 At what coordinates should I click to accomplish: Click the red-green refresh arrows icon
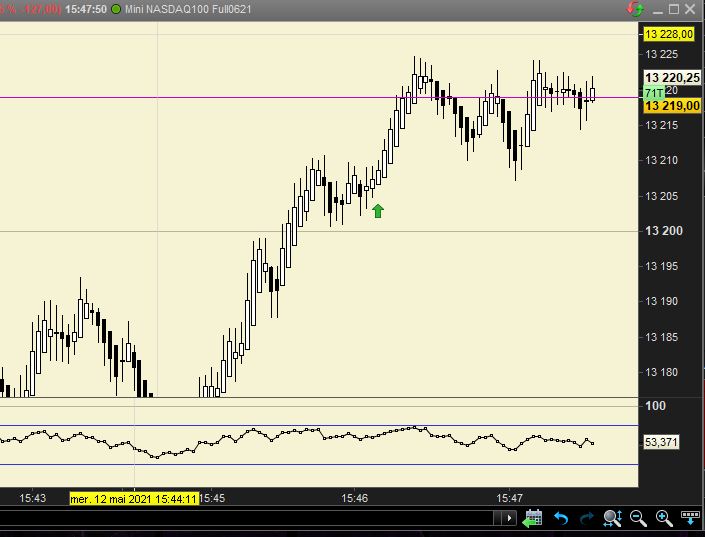pyautogui.click(x=636, y=9)
